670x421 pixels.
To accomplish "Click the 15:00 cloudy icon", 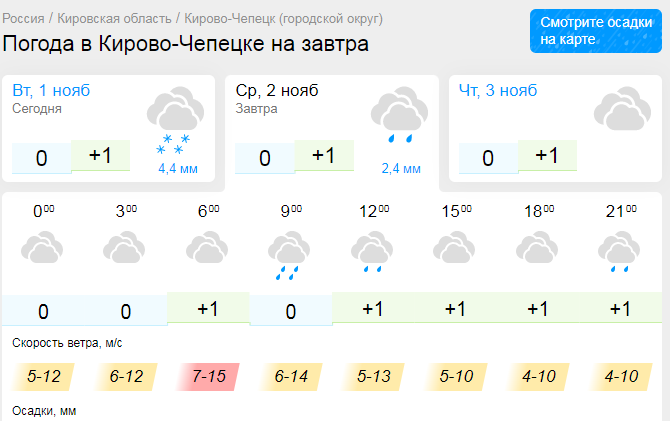I will click(x=455, y=248).
